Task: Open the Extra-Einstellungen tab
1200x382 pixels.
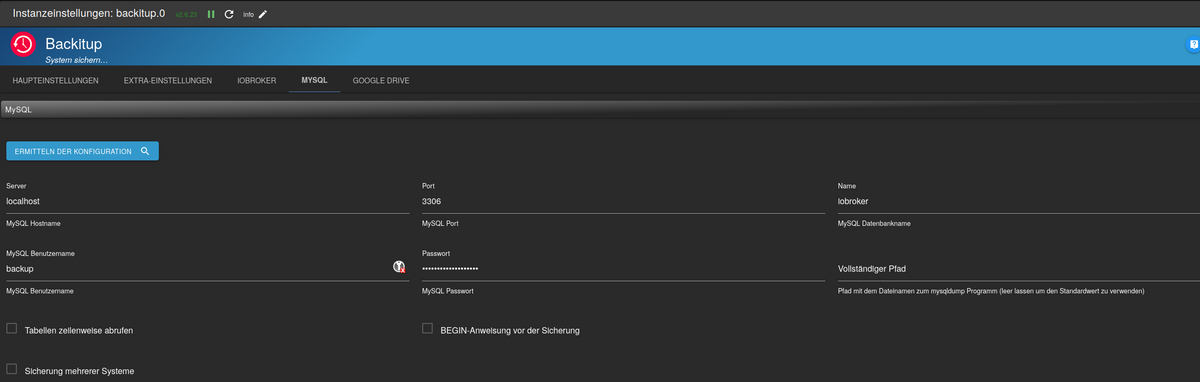Action: pos(168,80)
